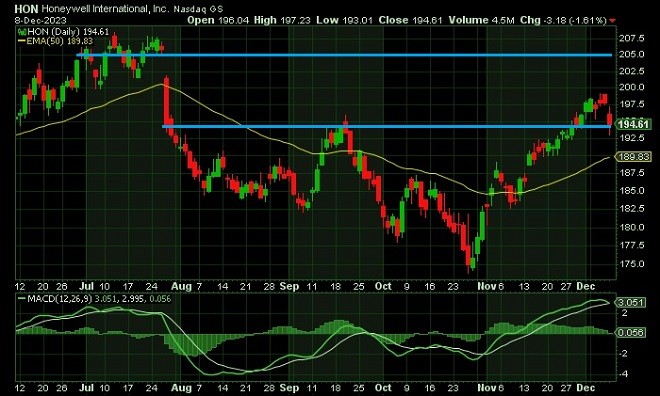This screenshot has width=660, height=396.
Task: Click the 200.0 price axis label
Action: tap(631, 87)
